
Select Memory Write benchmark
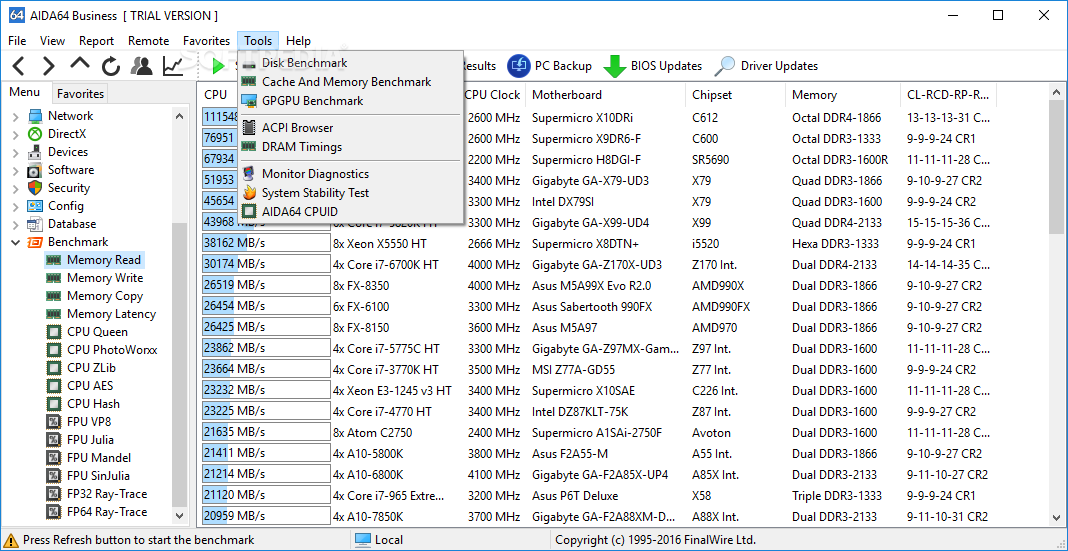point(105,278)
